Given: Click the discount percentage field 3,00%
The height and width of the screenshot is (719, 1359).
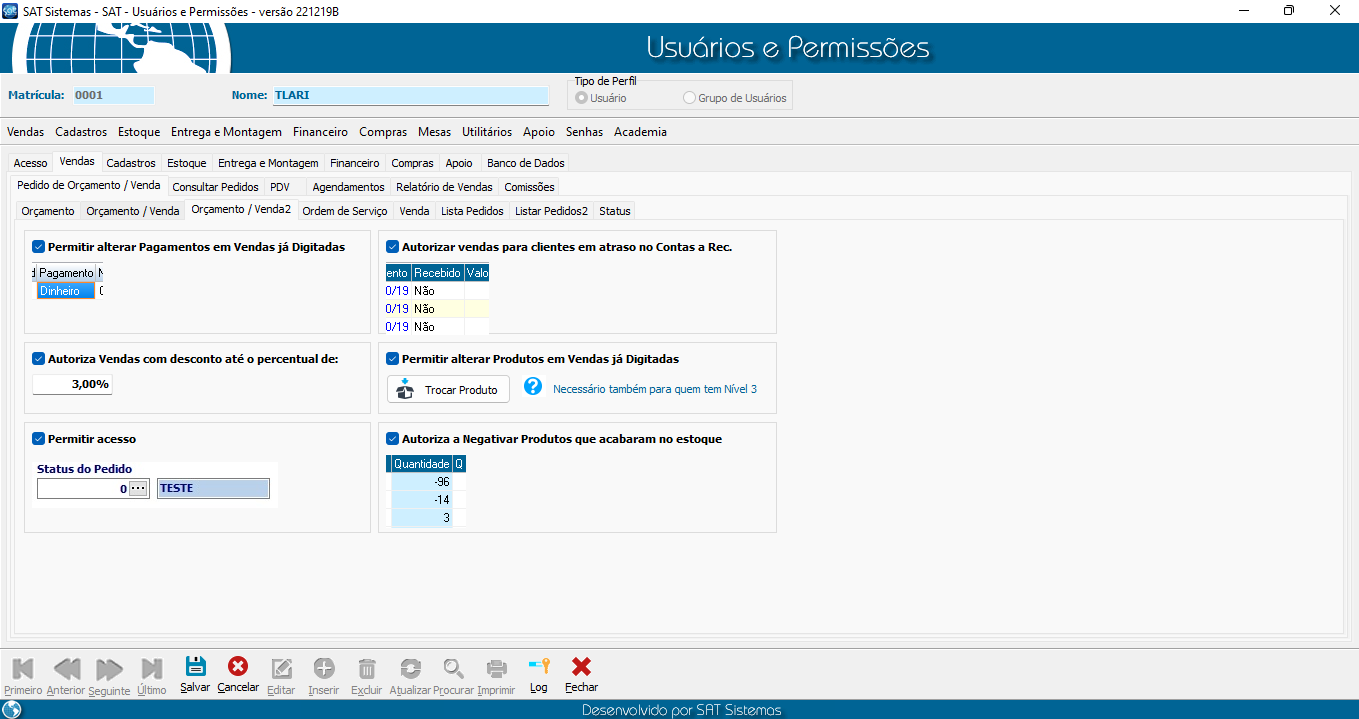Looking at the screenshot, I should coord(72,384).
